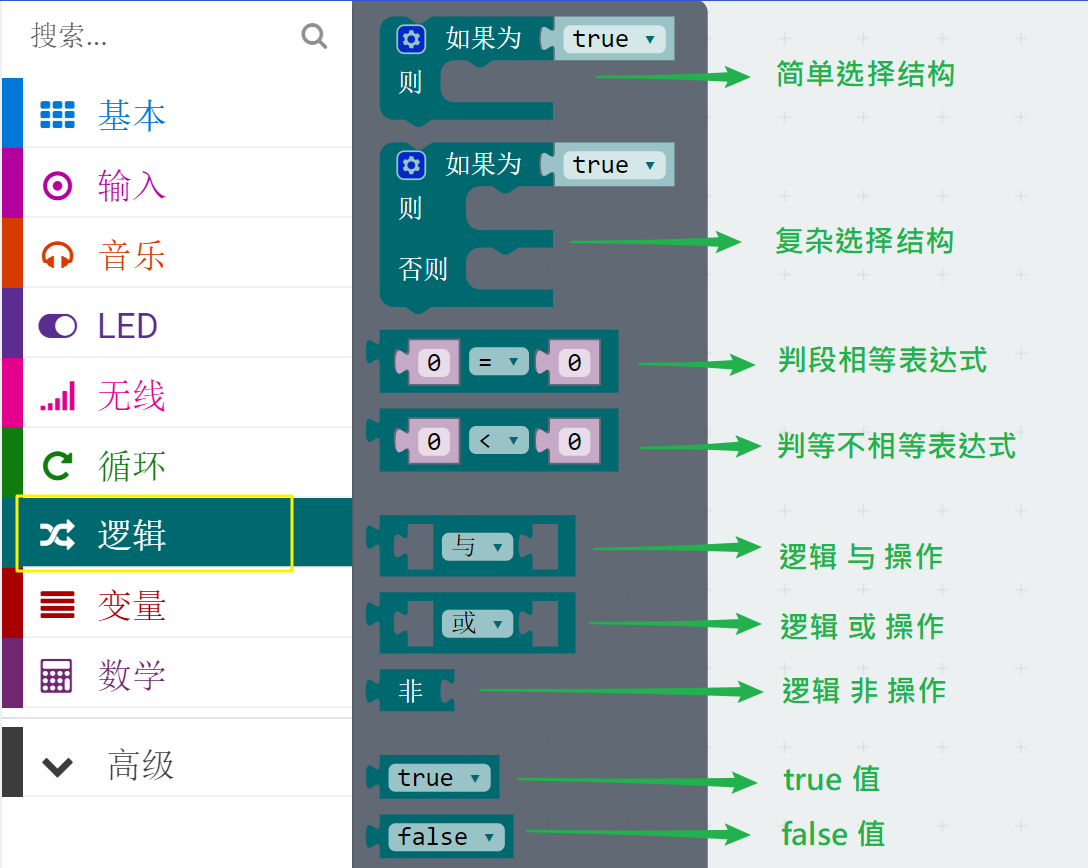Screen dimensions: 1088x868
Task: Click the 循环 loop arrow icon
Action: tap(58, 466)
